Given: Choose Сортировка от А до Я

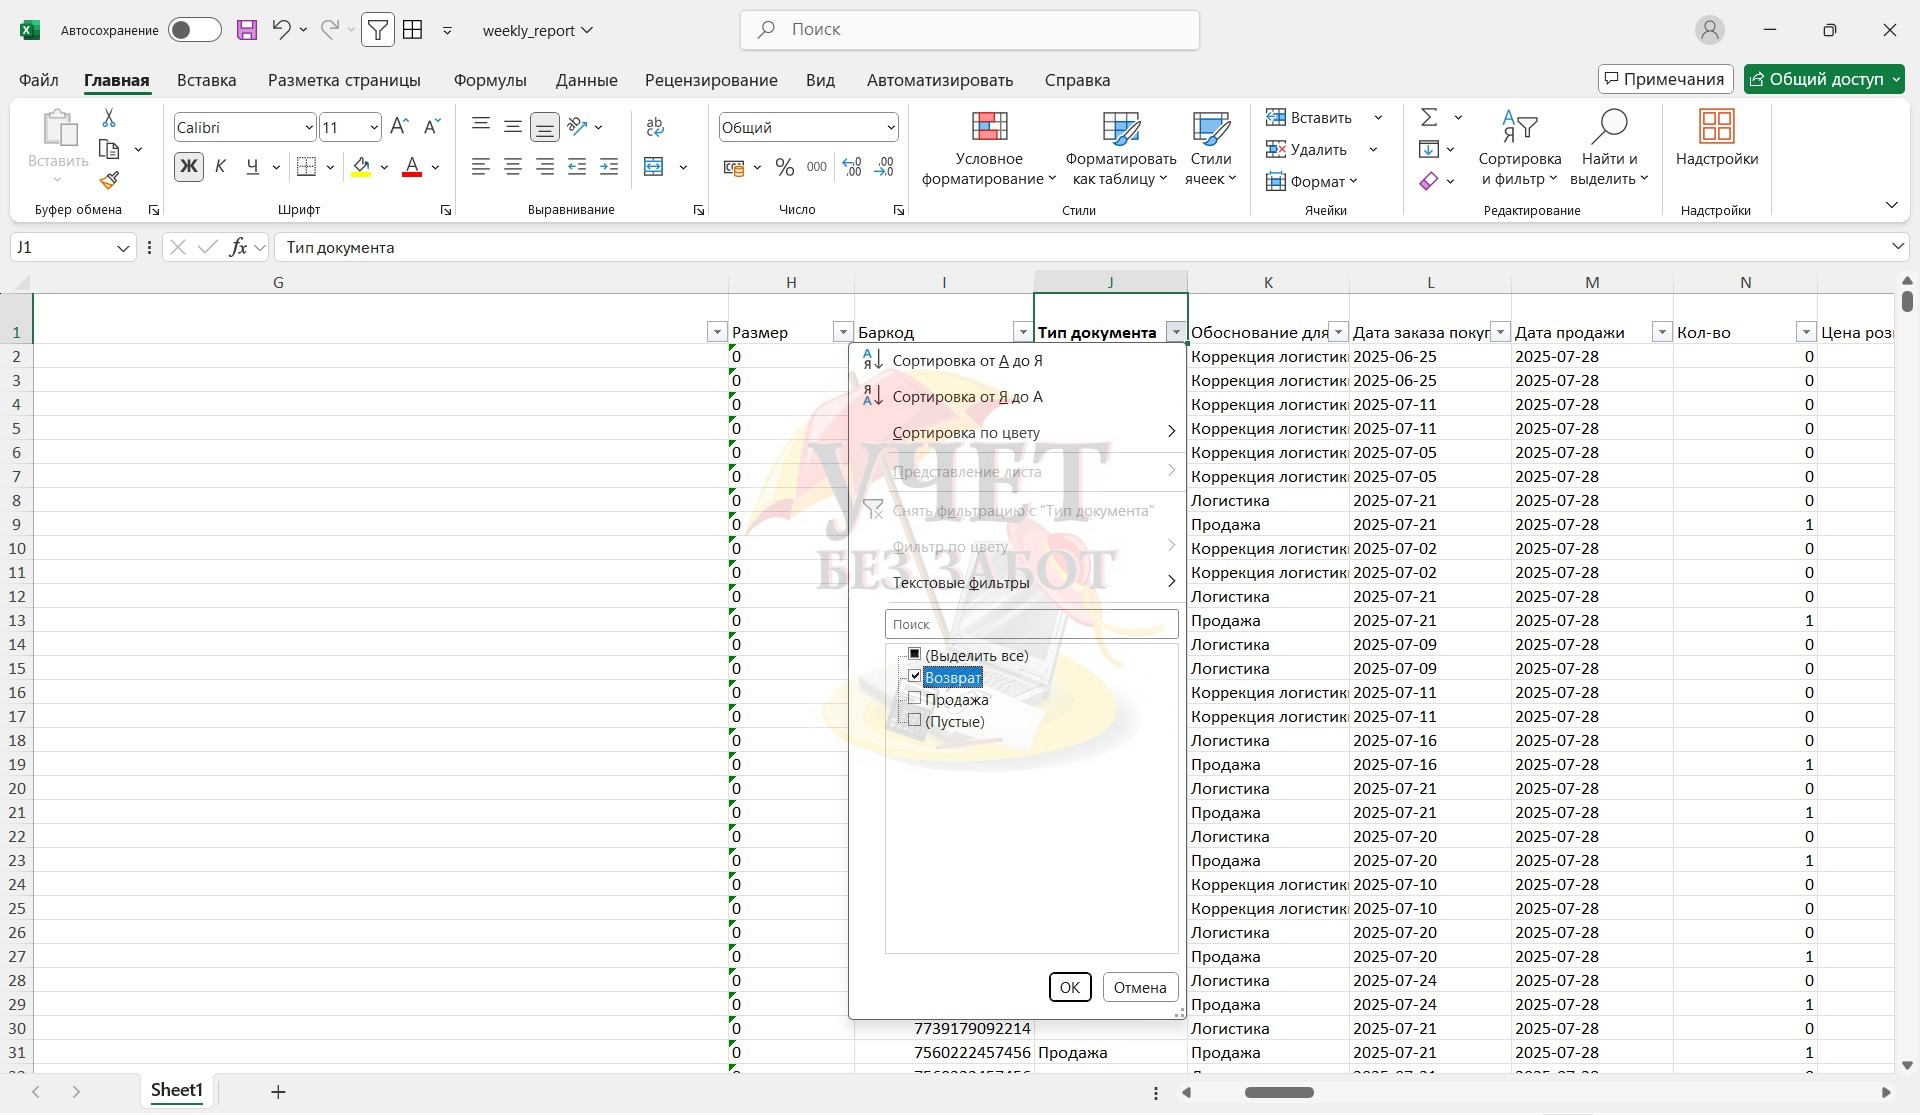Looking at the screenshot, I should pyautogui.click(x=966, y=360).
